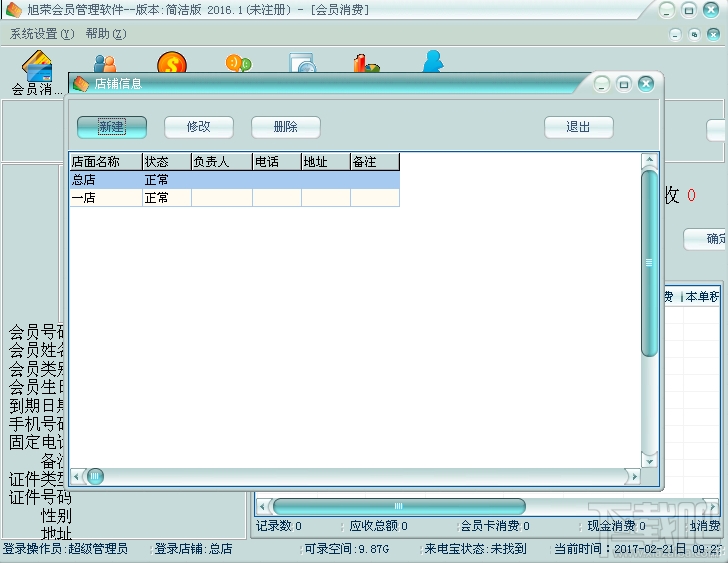Image resolution: width=728 pixels, height=563 pixels.
Task: Click the orange dollar coin toolbar icon
Action: pyautogui.click(x=172, y=63)
